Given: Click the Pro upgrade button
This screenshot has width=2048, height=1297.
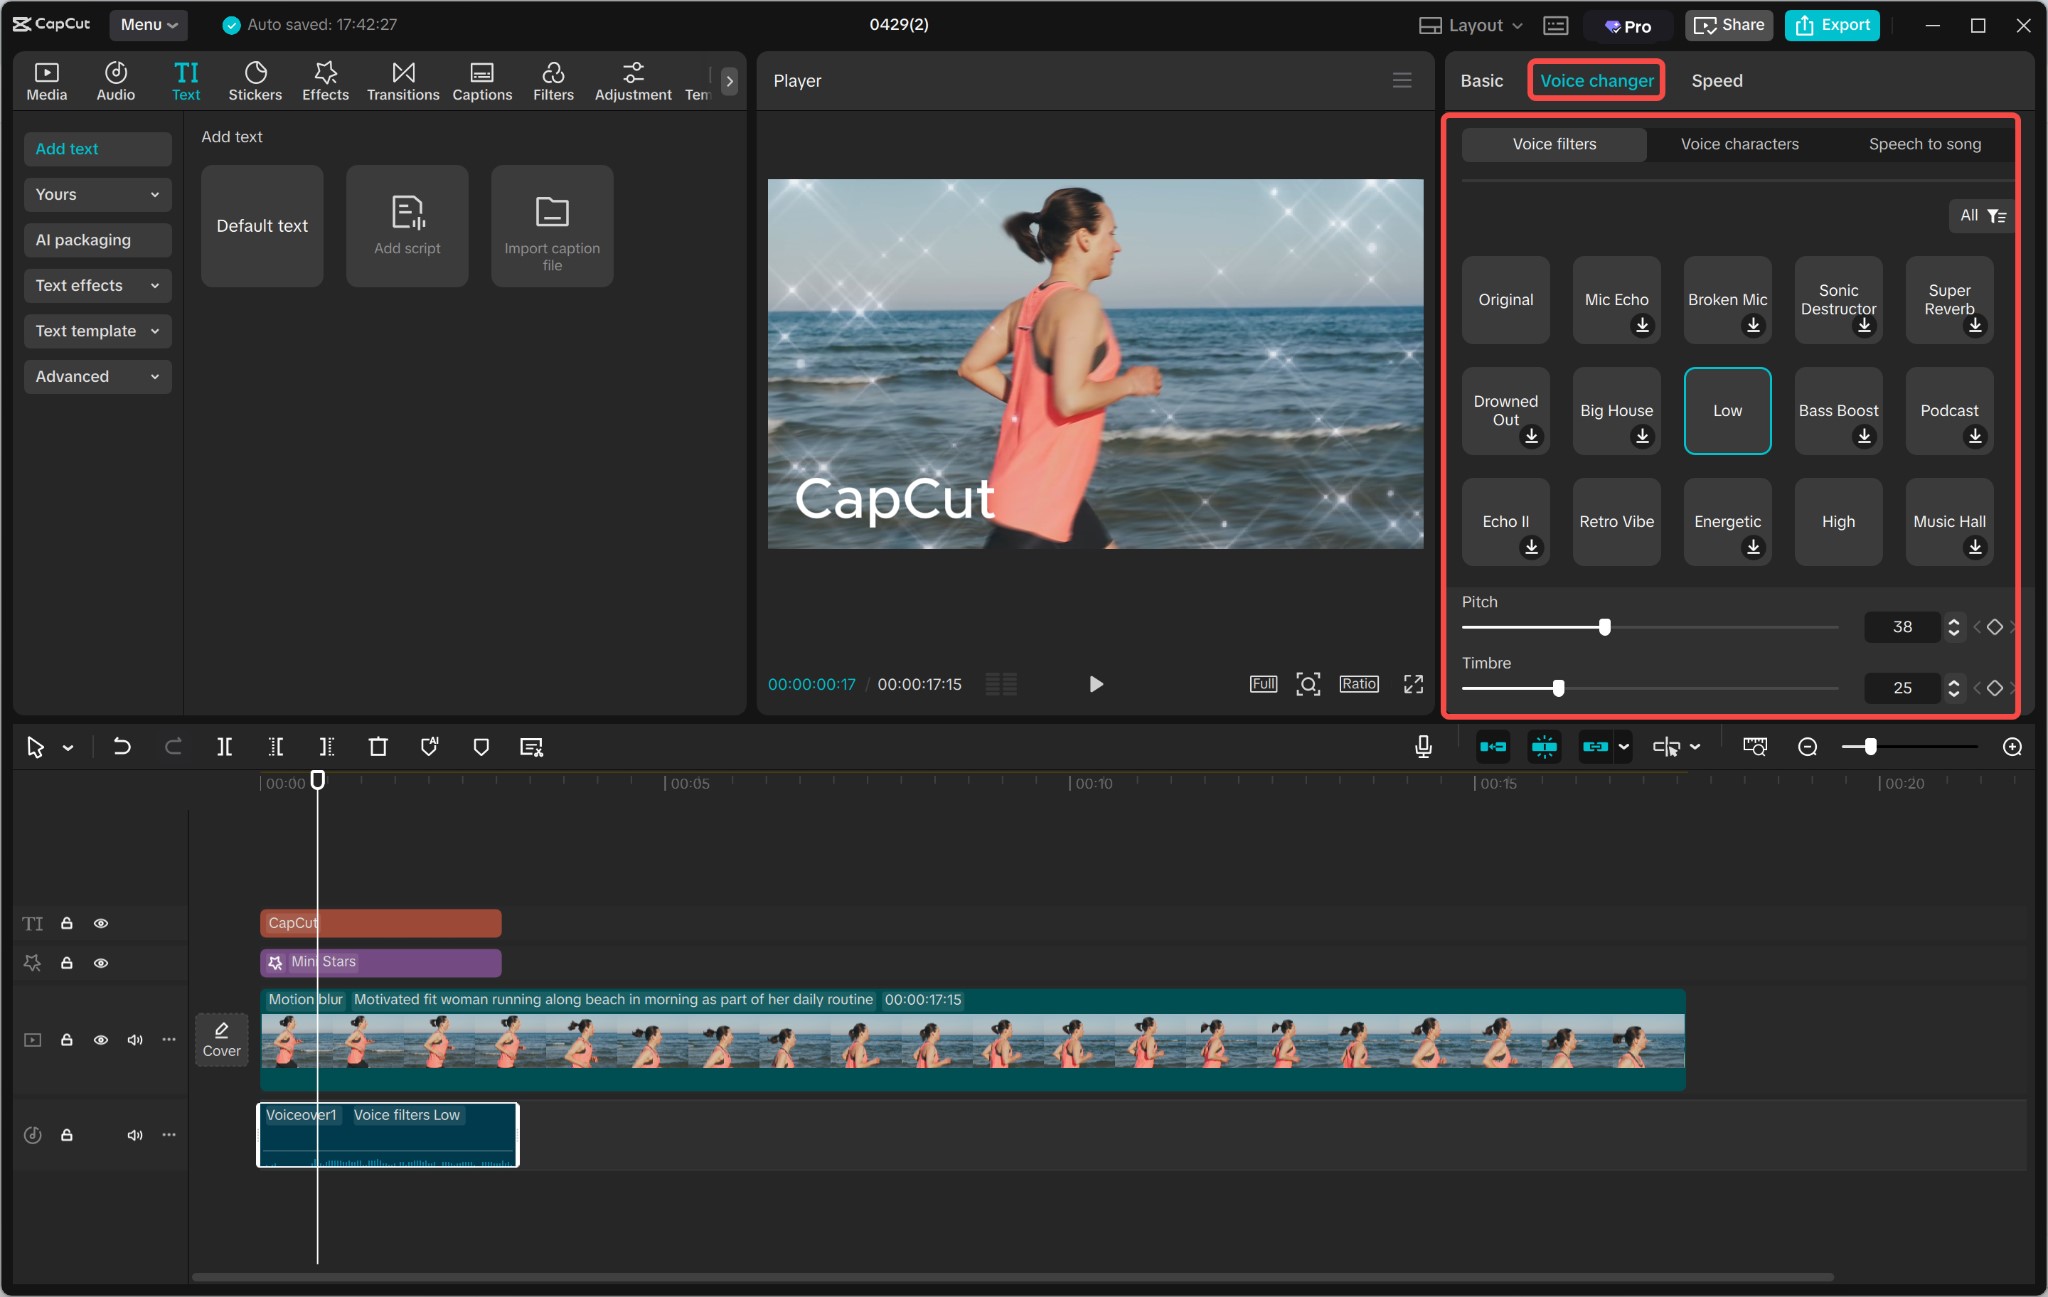Looking at the screenshot, I should [1628, 26].
